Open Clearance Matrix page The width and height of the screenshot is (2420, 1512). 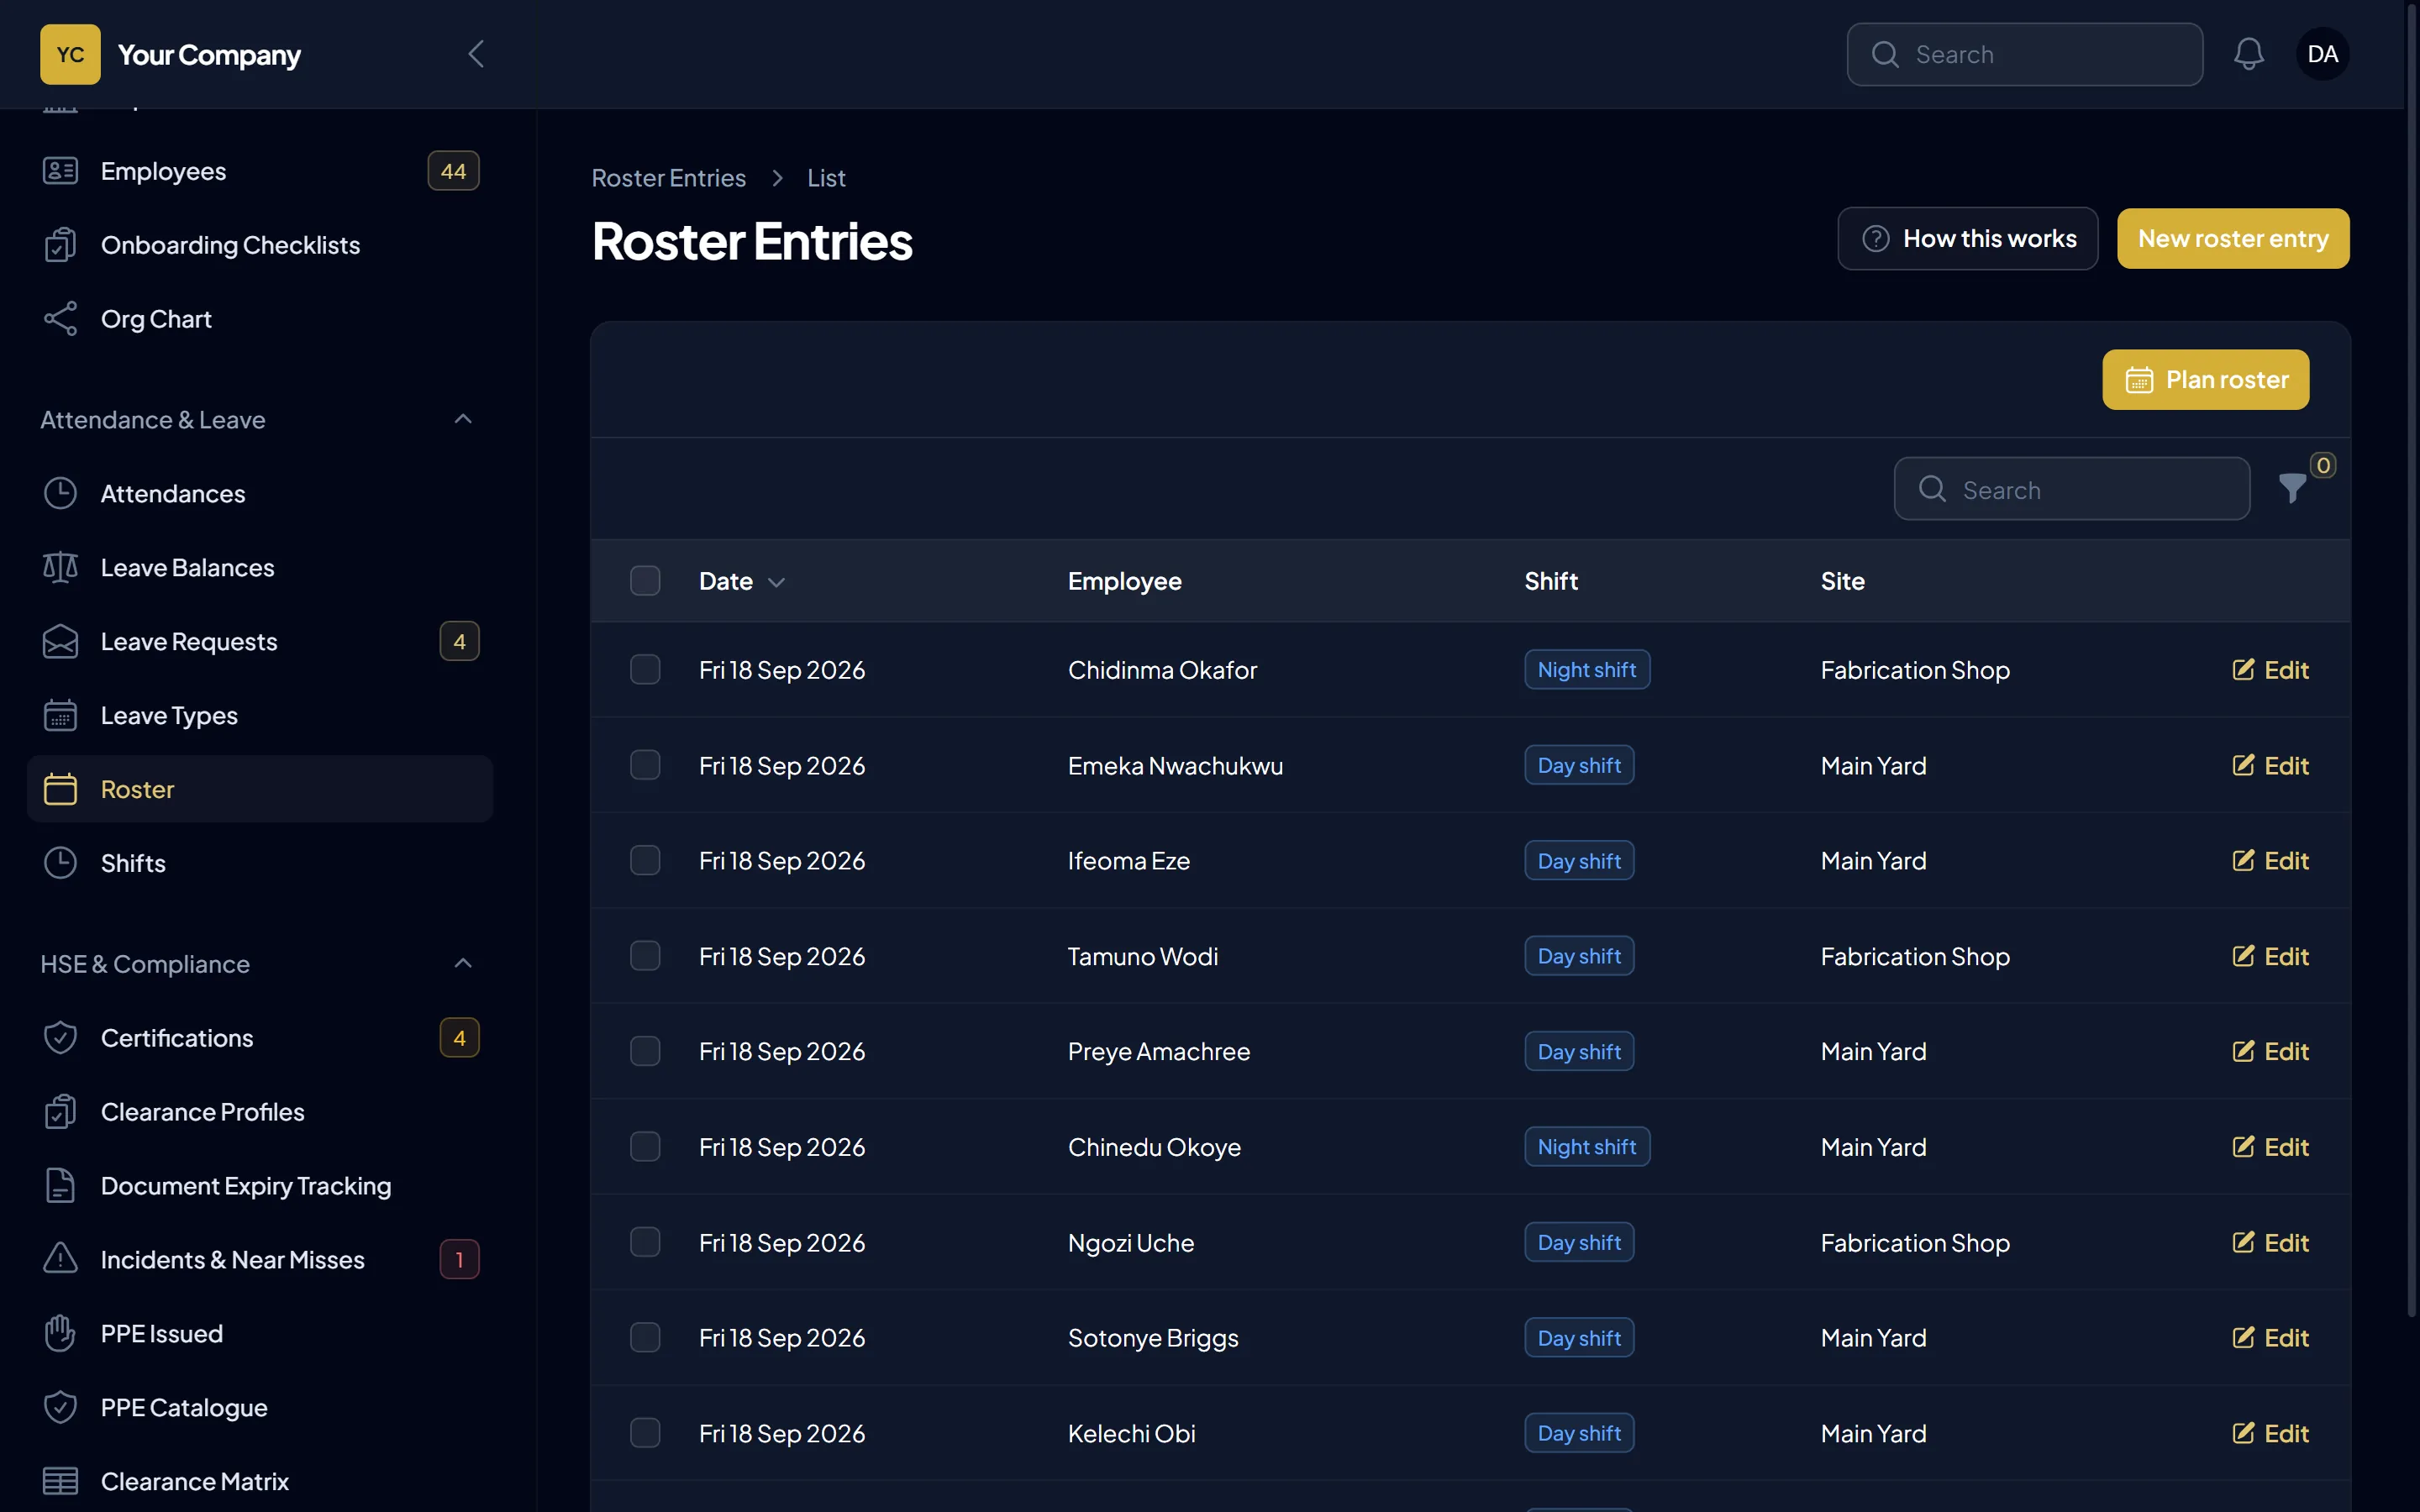click(x=260, y=1481)
